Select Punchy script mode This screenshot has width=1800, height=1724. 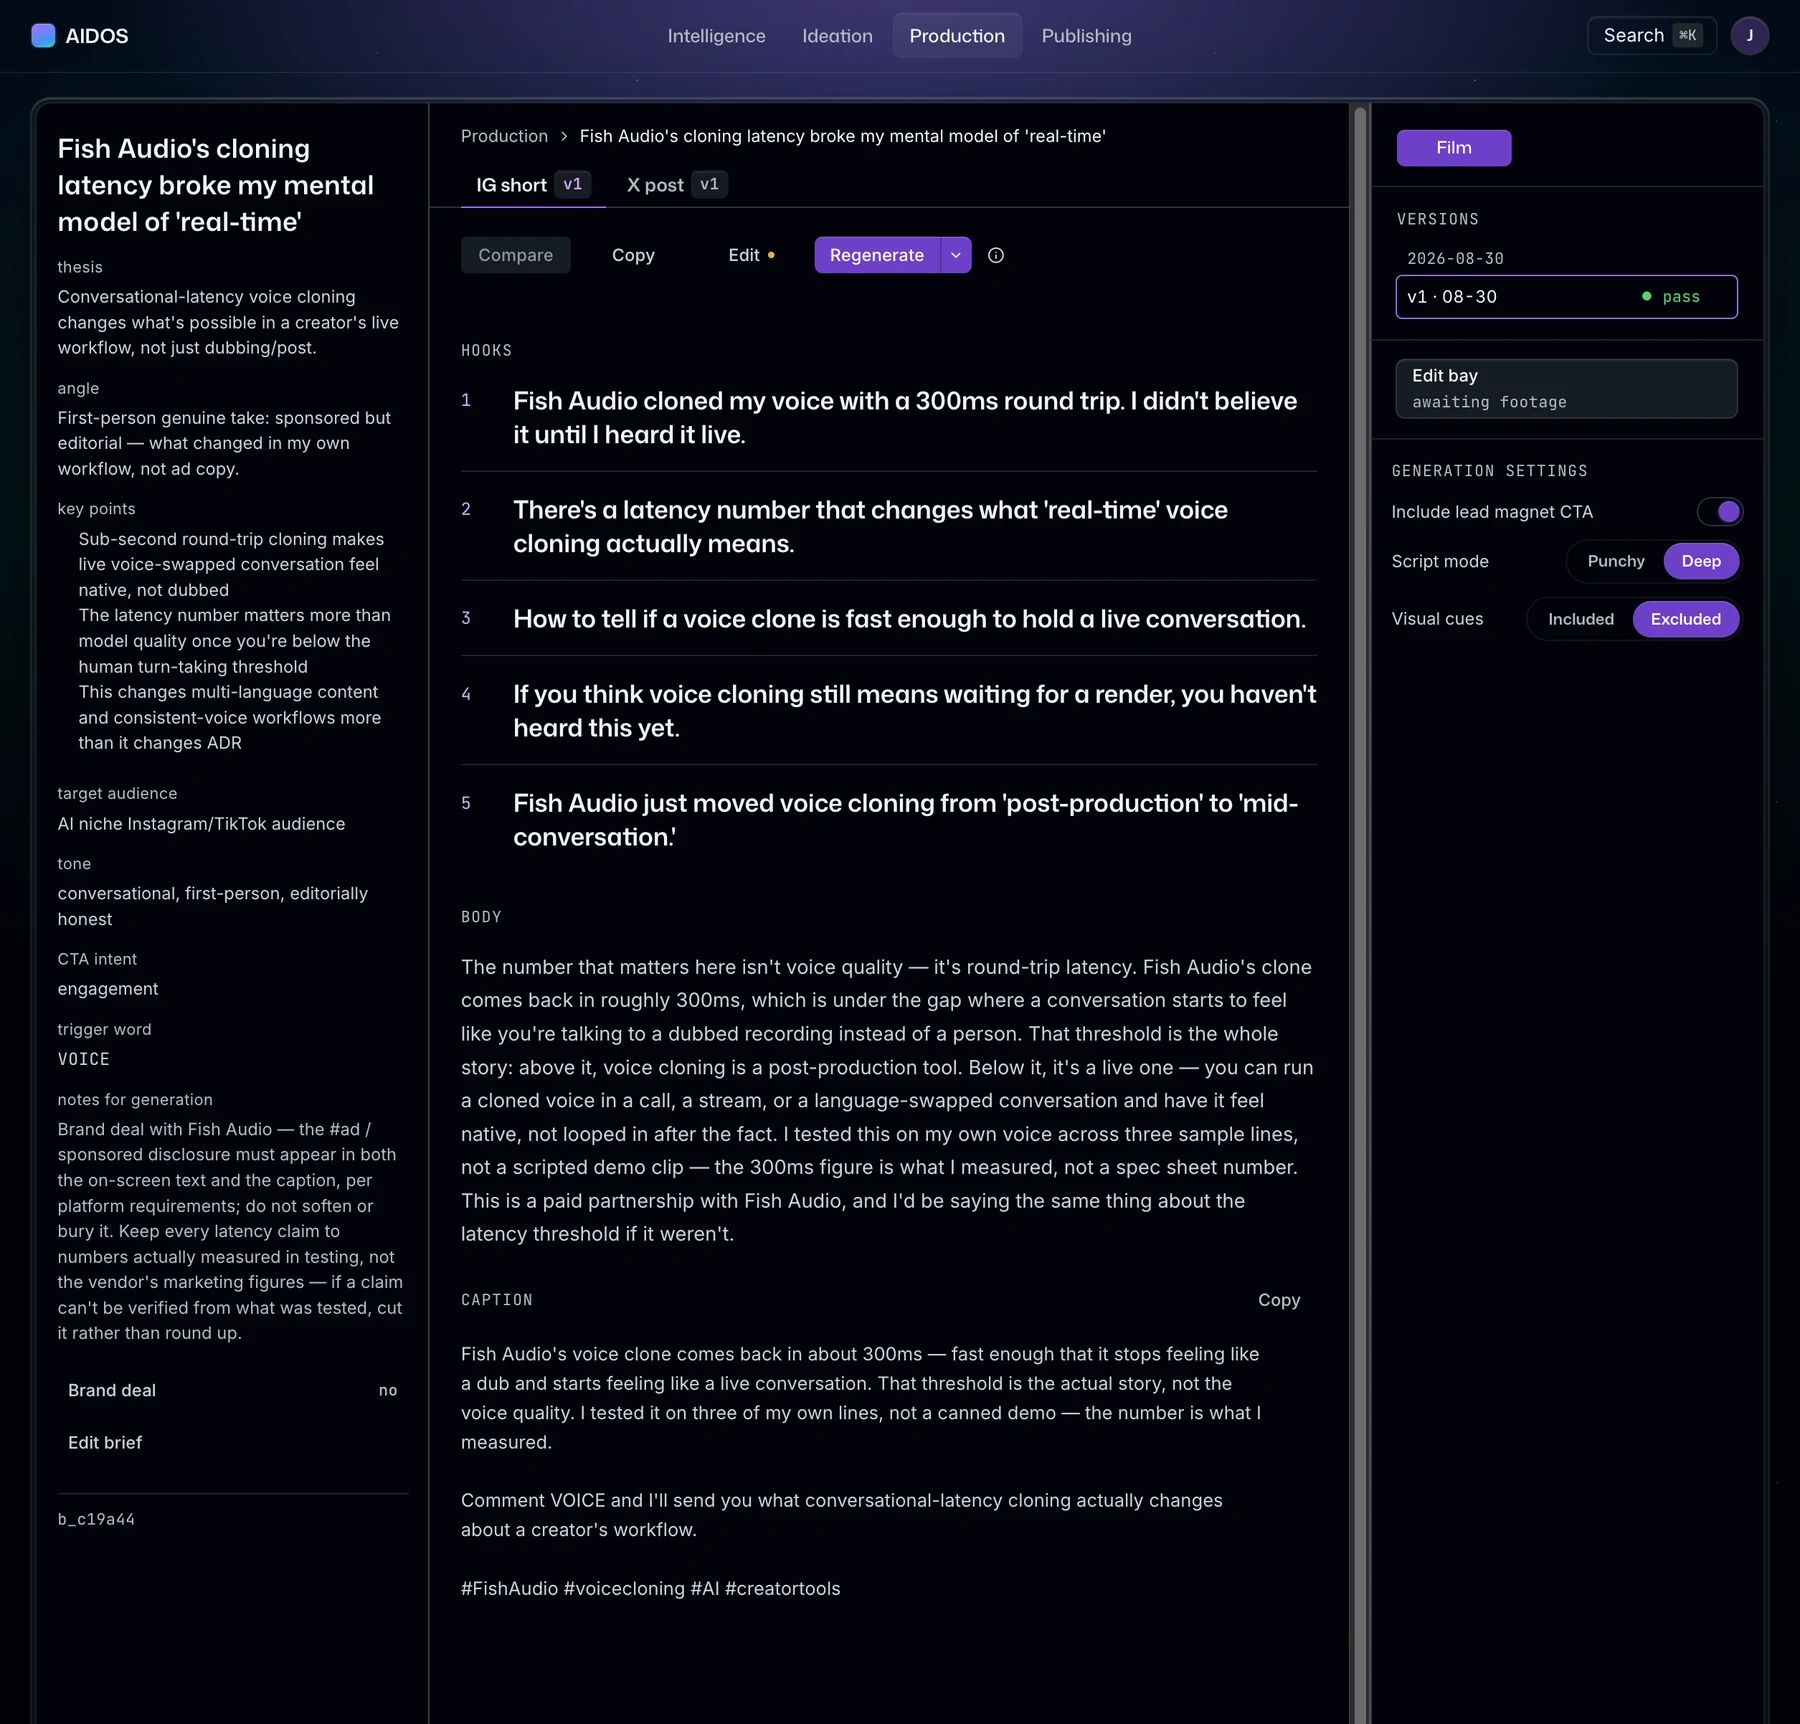point(1616,561)
